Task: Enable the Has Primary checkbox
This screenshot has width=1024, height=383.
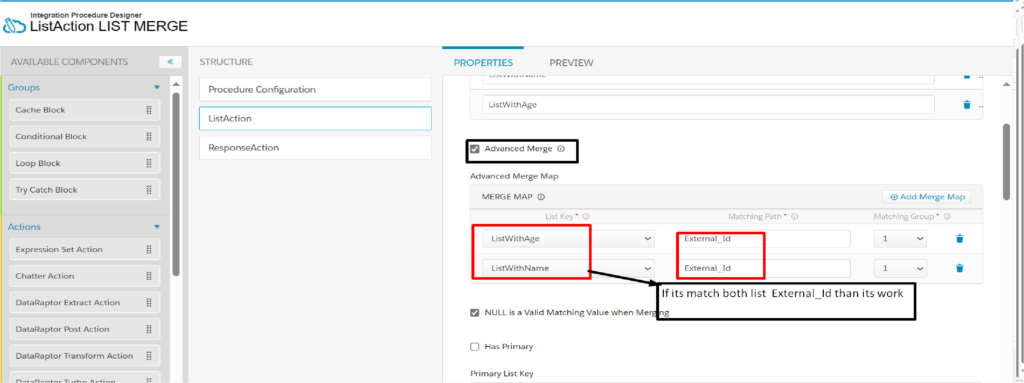Action: click(x=475, y=346)
